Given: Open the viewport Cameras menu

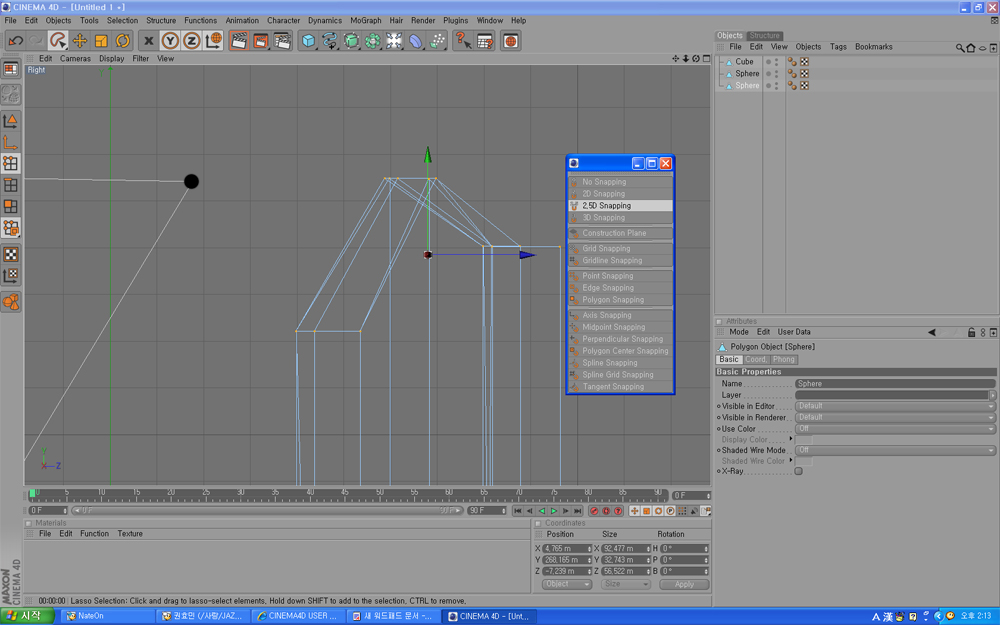Looking at the screenshot, I should tap(75, 59).
